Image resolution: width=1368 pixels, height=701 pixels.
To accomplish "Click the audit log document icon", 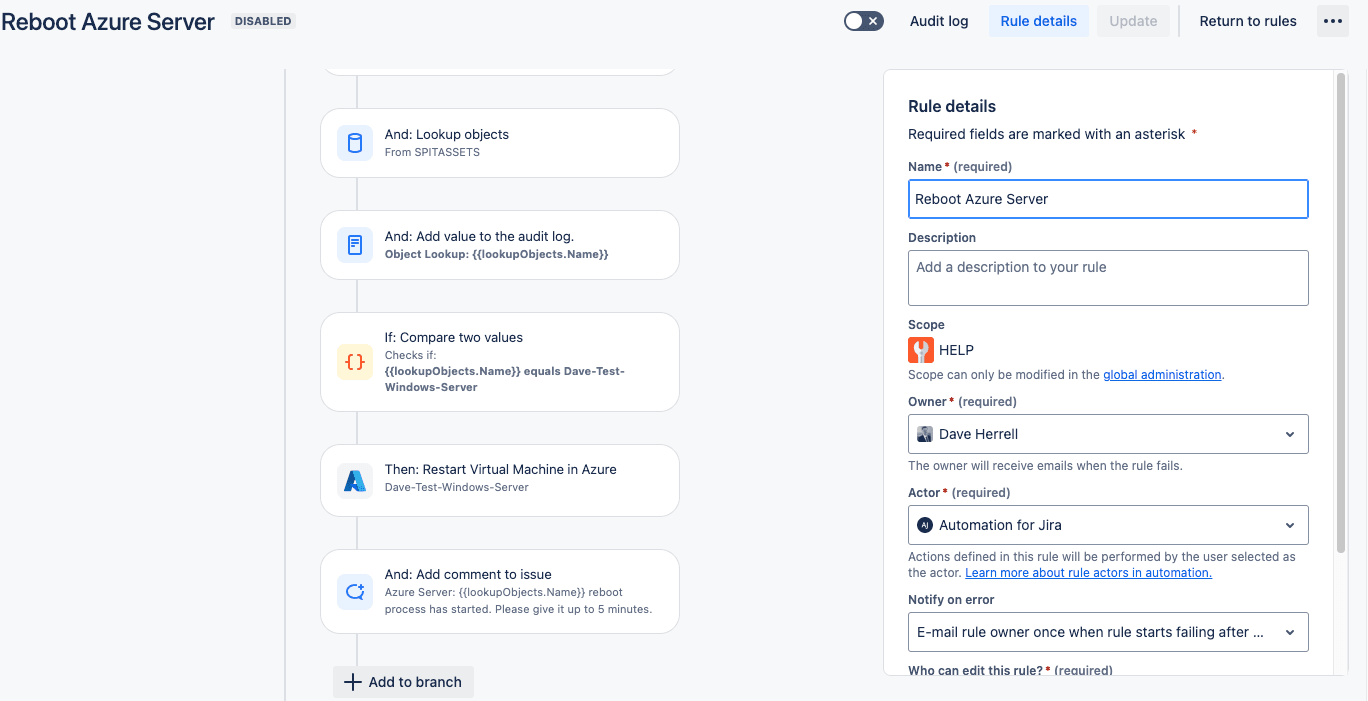I will coord(355,245).
